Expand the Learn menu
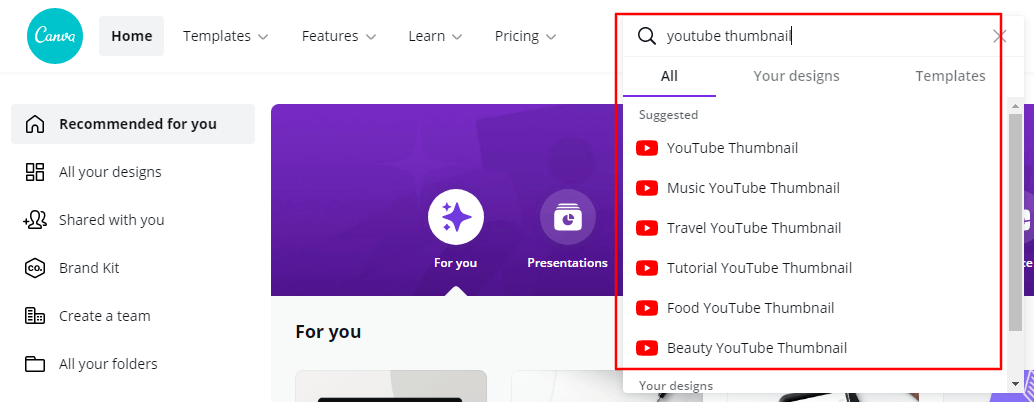This screenshot has height=402, width=1034. coord(435,36)
